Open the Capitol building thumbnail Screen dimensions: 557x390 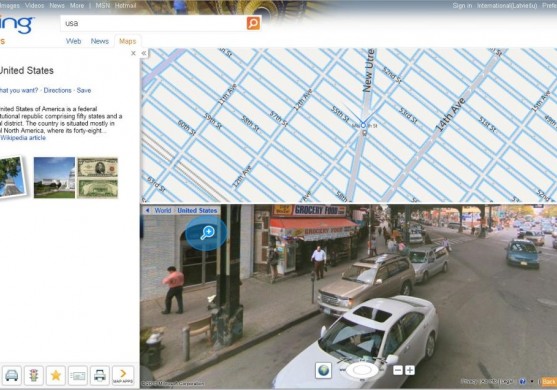[x=54, y=178]
